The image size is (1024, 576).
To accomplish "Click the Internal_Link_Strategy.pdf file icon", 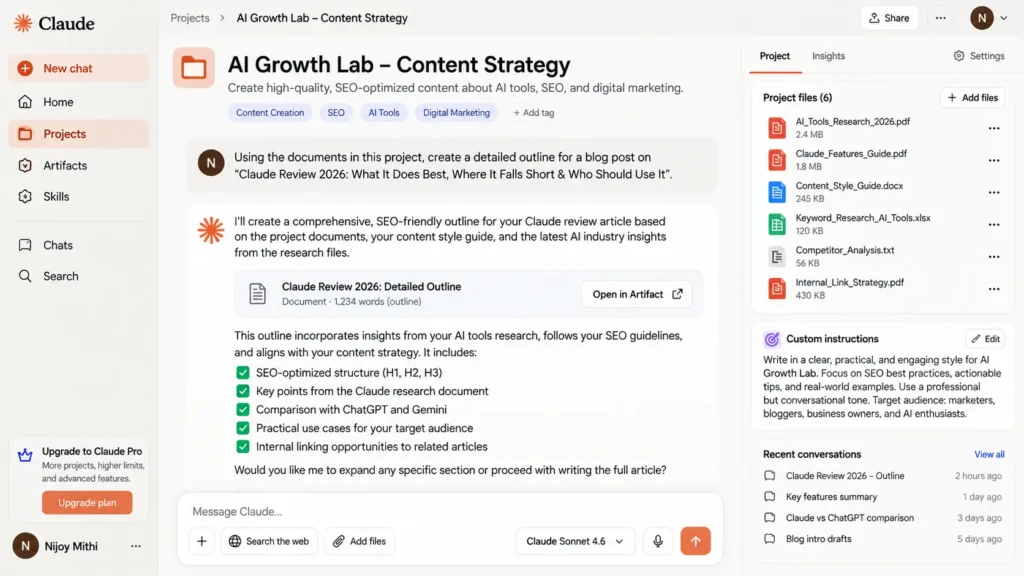I will click(x=776, y=288).
